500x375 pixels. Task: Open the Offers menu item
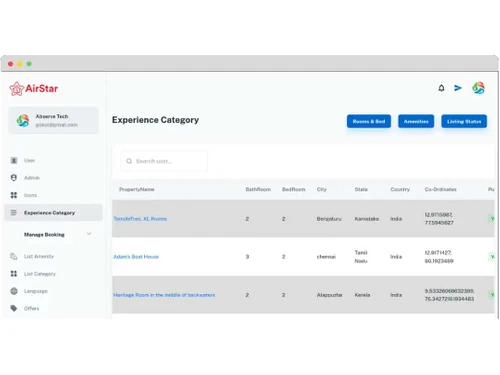point(31,308)
